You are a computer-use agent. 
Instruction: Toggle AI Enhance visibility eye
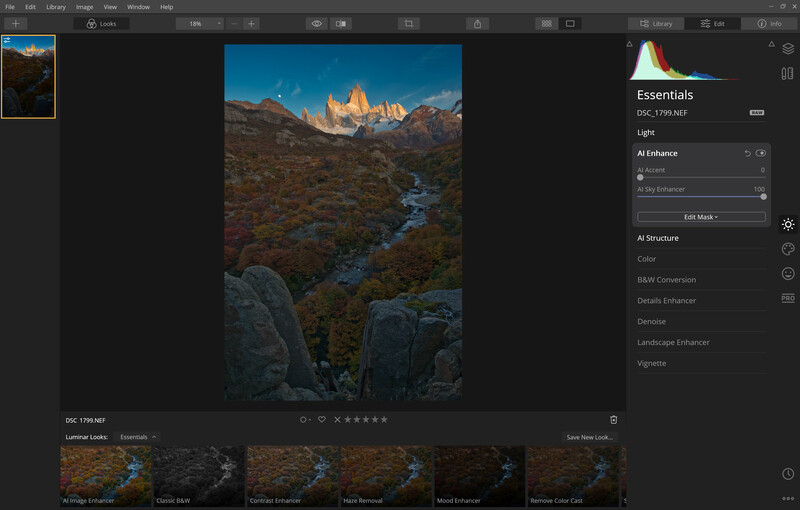click(x=761, y=153)
